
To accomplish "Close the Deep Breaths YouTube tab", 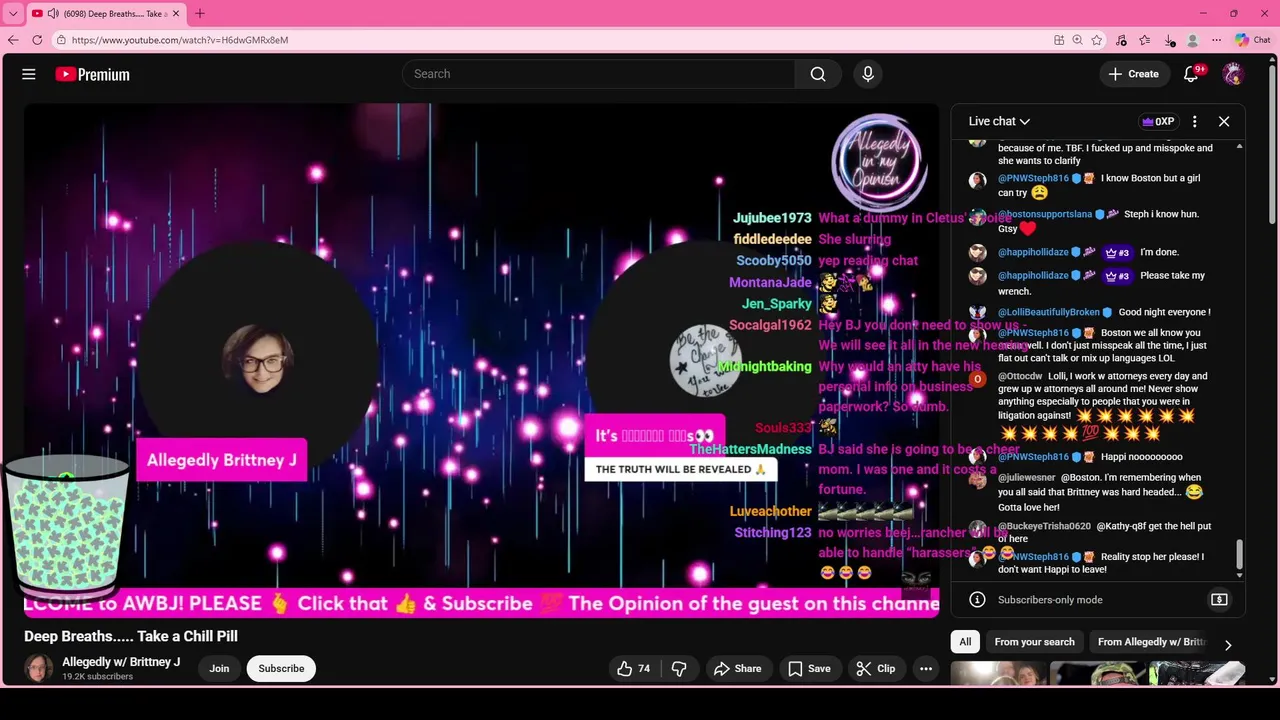I will click(176, 14).
